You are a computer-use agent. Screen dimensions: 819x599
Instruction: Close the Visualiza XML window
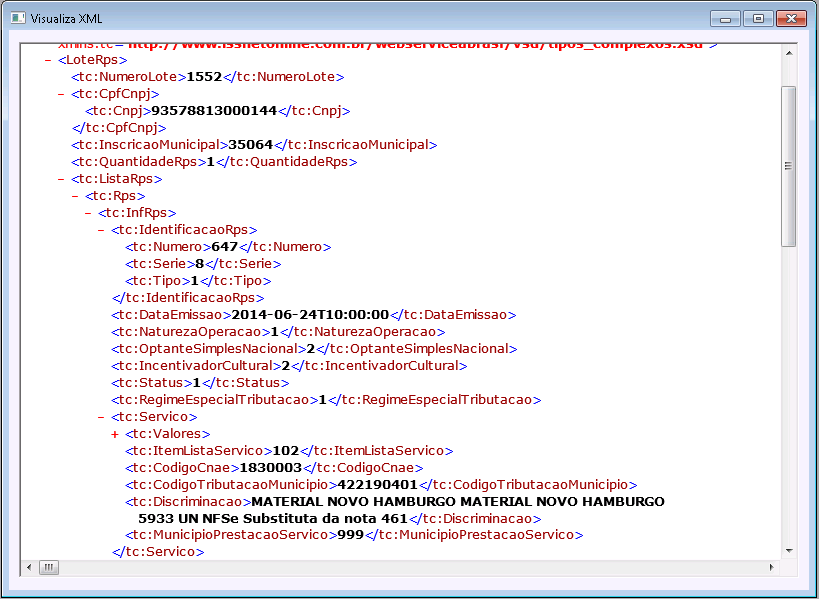[791, 19]
